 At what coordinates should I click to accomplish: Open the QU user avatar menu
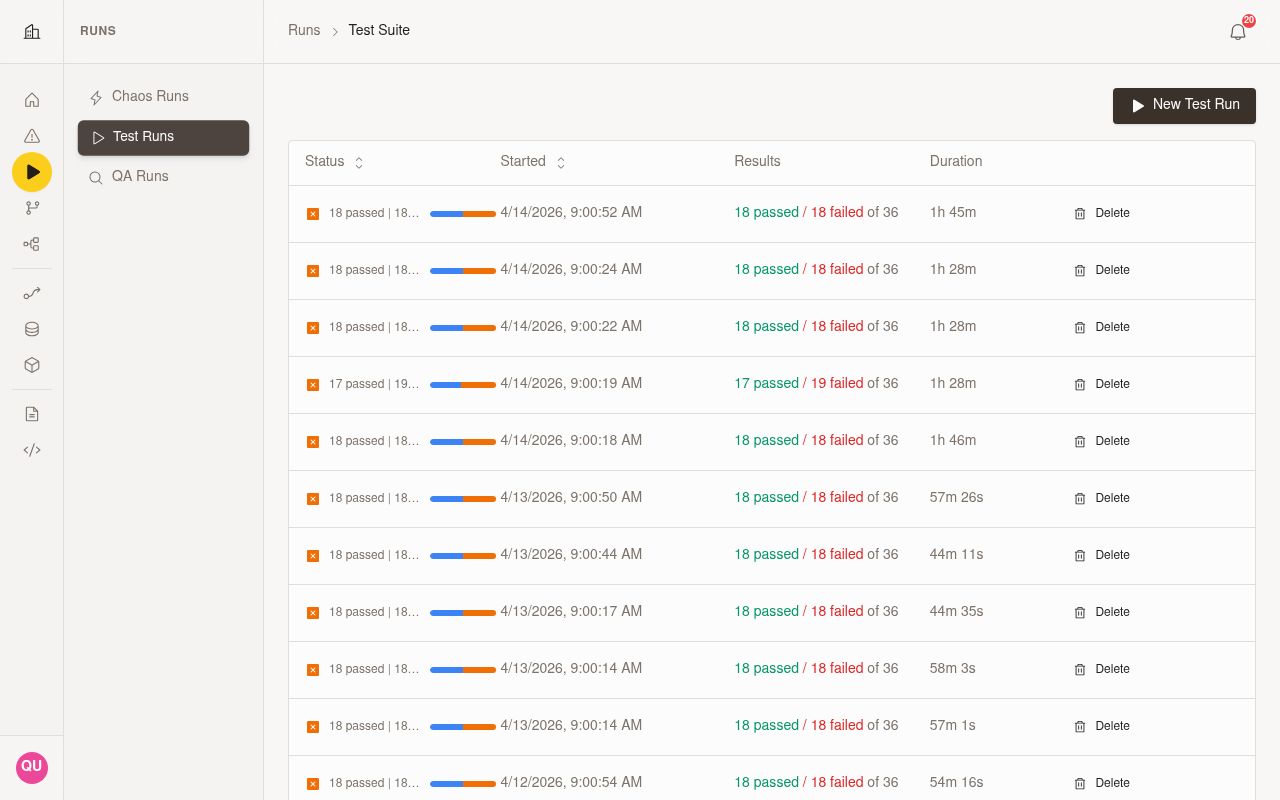32,767
